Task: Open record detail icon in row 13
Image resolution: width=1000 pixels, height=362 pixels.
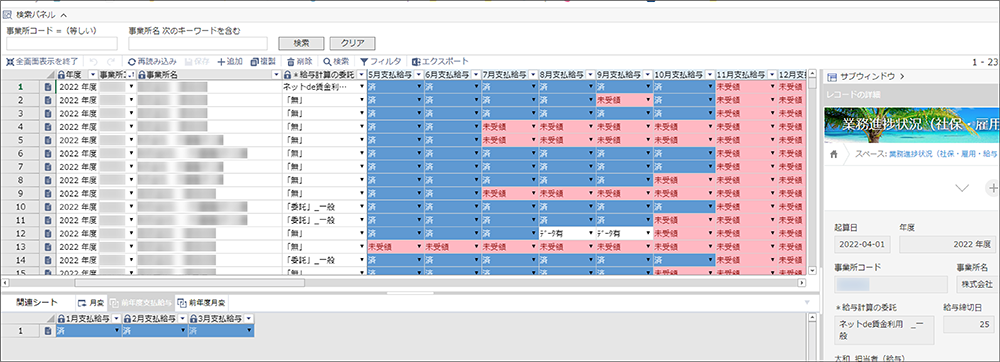Action: pyautogui.click(x=48, y=247)
